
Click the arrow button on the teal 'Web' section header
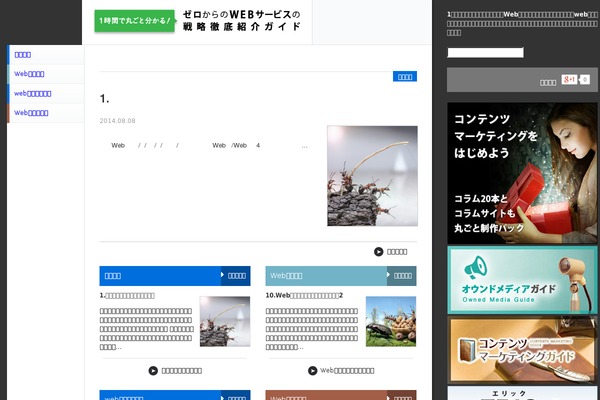401,276
